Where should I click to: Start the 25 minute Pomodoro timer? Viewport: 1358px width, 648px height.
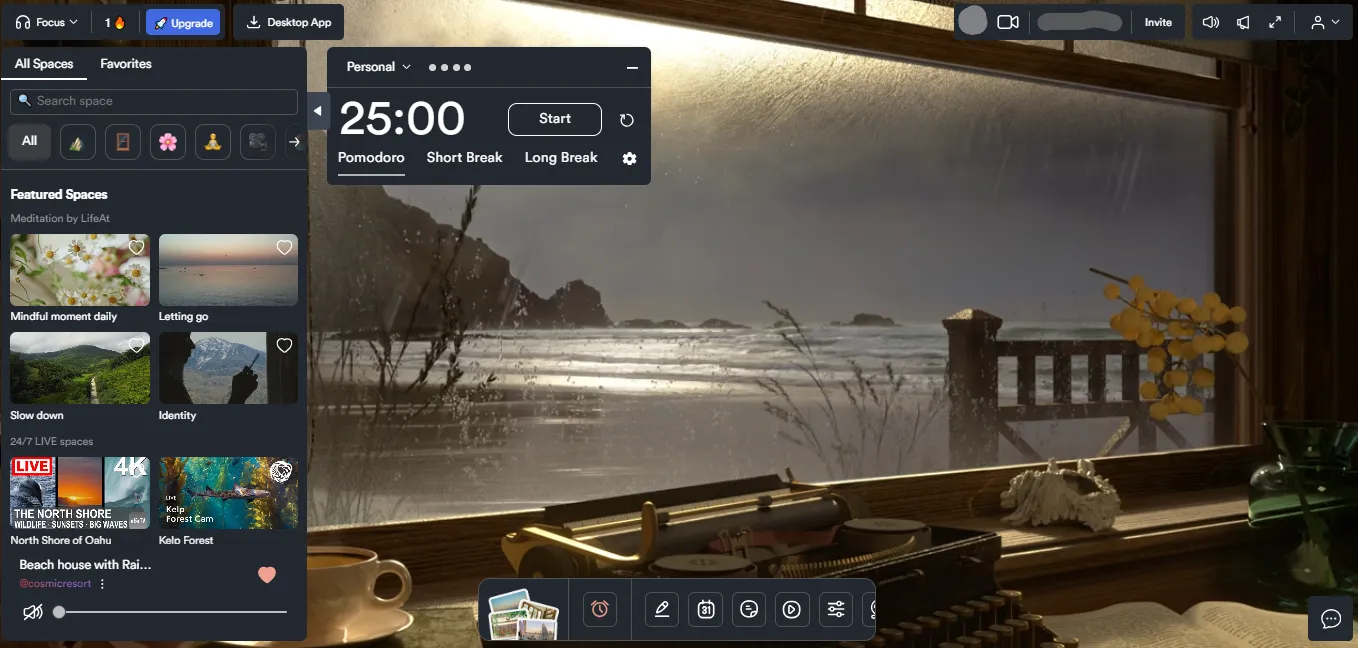(554, 119)
